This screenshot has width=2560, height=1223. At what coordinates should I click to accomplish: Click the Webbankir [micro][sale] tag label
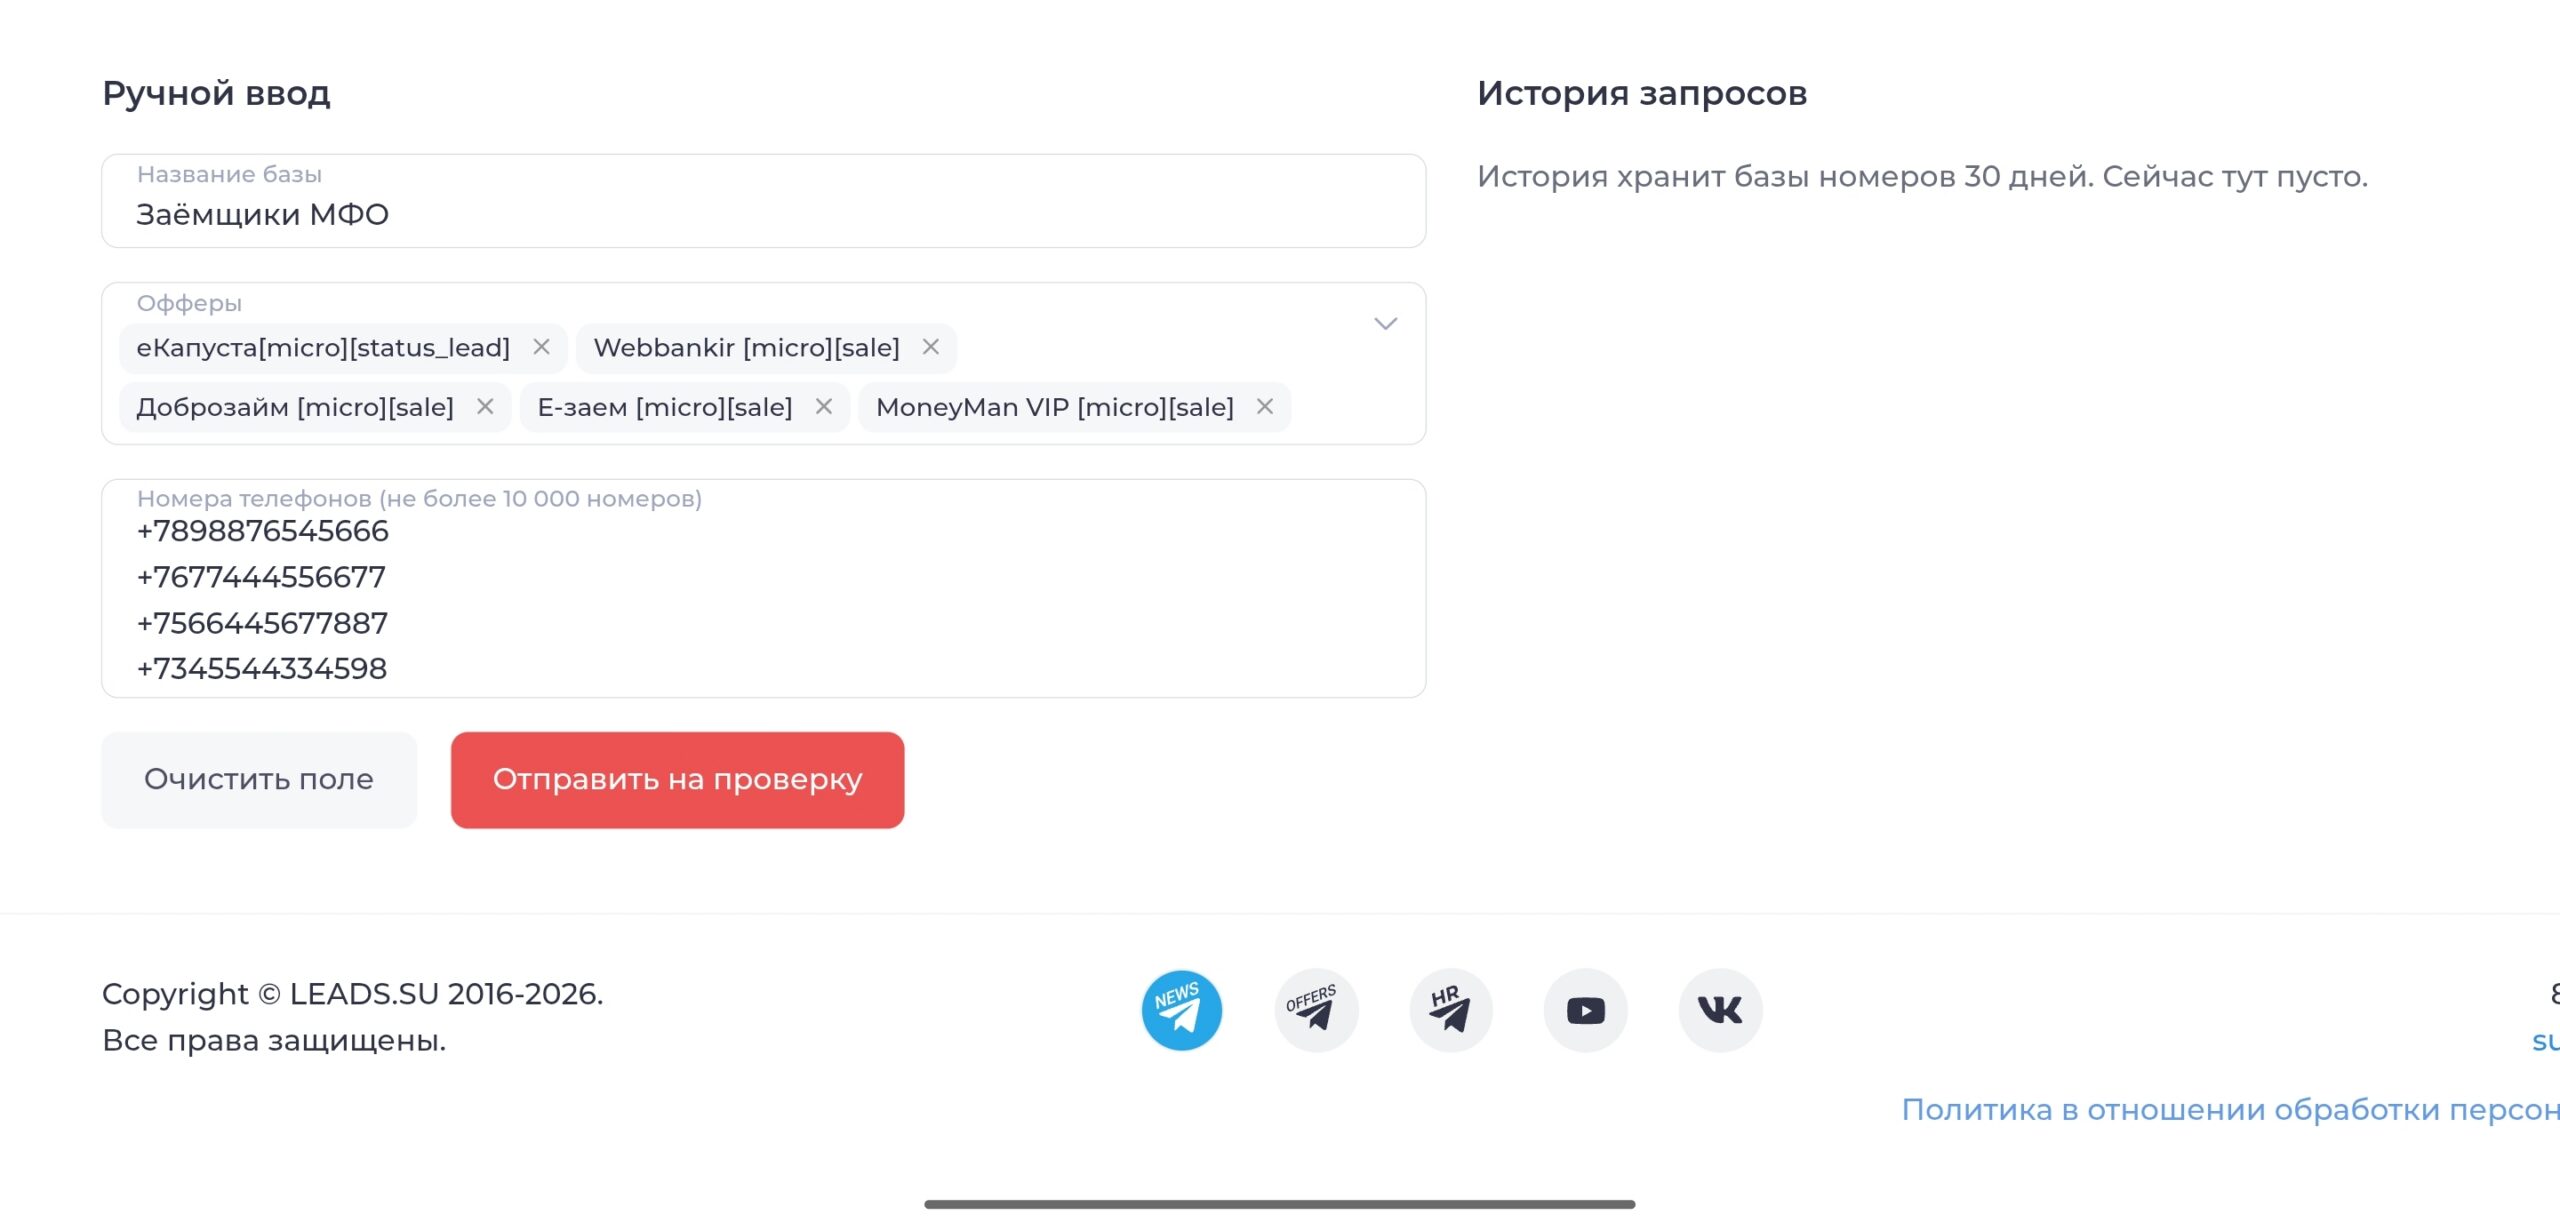[746, 347]
